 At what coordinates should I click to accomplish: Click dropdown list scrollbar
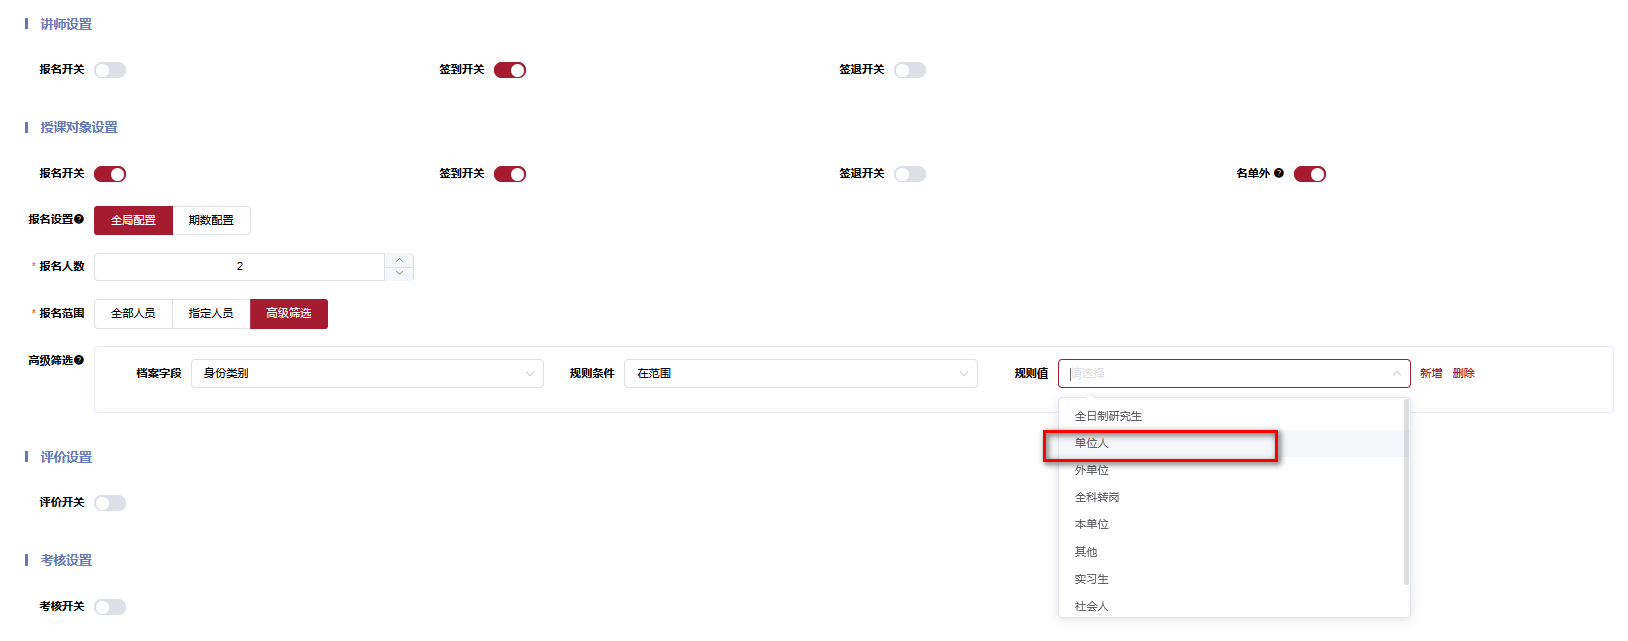coord(1406,492)
